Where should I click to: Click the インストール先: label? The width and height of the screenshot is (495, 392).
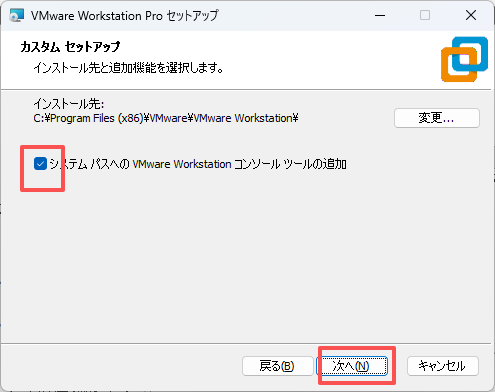[69, 104]
